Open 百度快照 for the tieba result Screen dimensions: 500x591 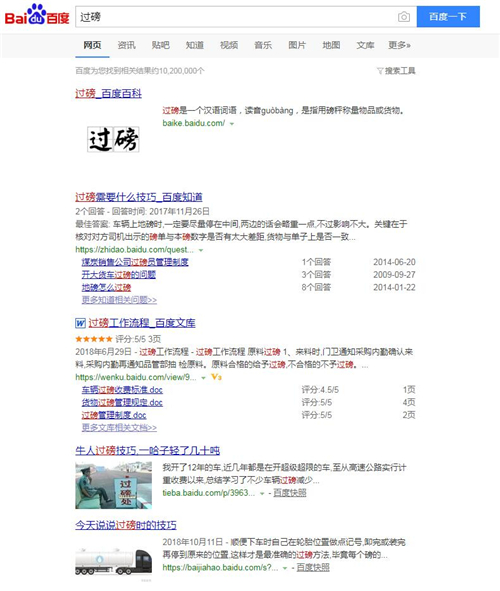(x=290, y=493)
